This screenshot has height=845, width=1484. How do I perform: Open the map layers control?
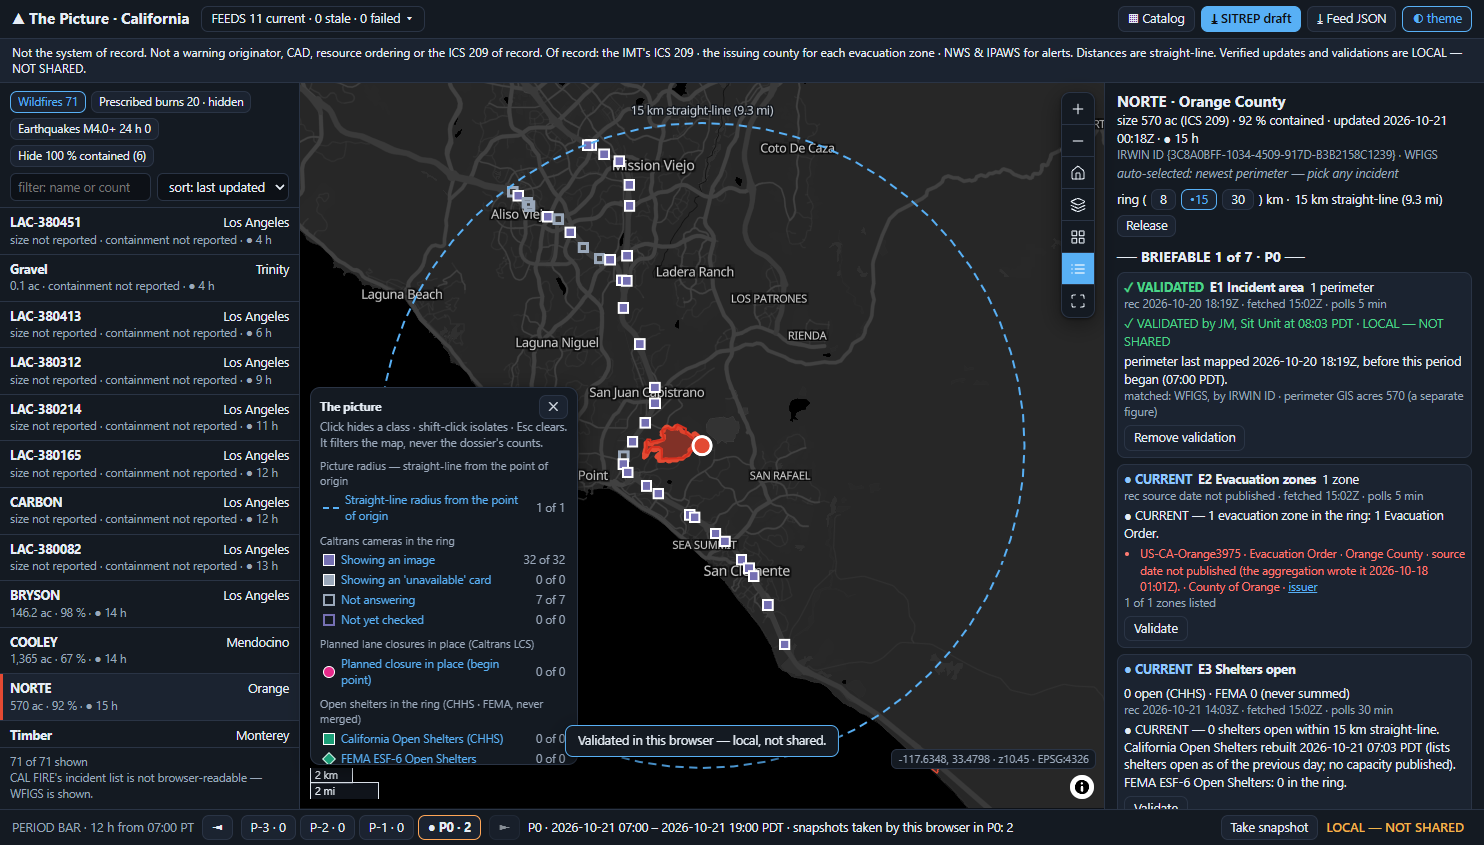tap(1077, 205)
